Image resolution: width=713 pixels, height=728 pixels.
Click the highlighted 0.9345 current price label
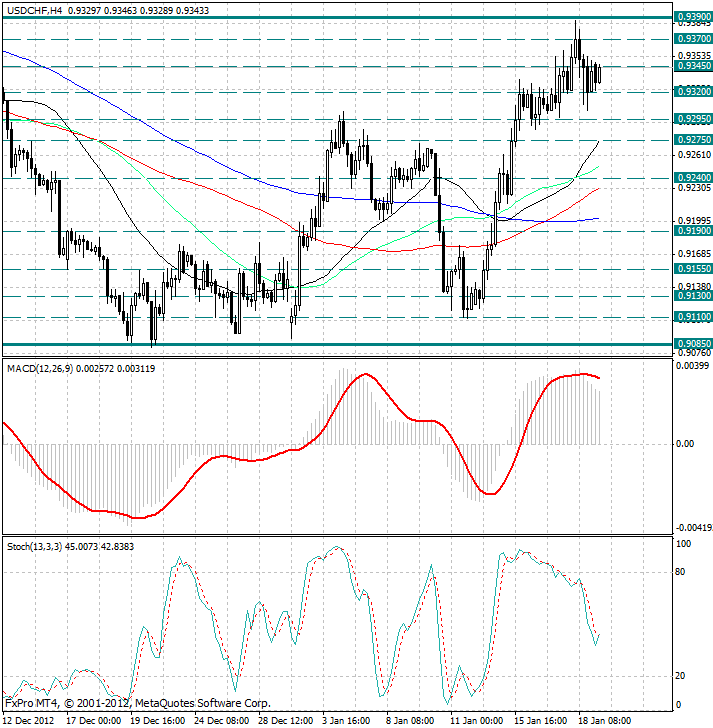pos(693,66)
